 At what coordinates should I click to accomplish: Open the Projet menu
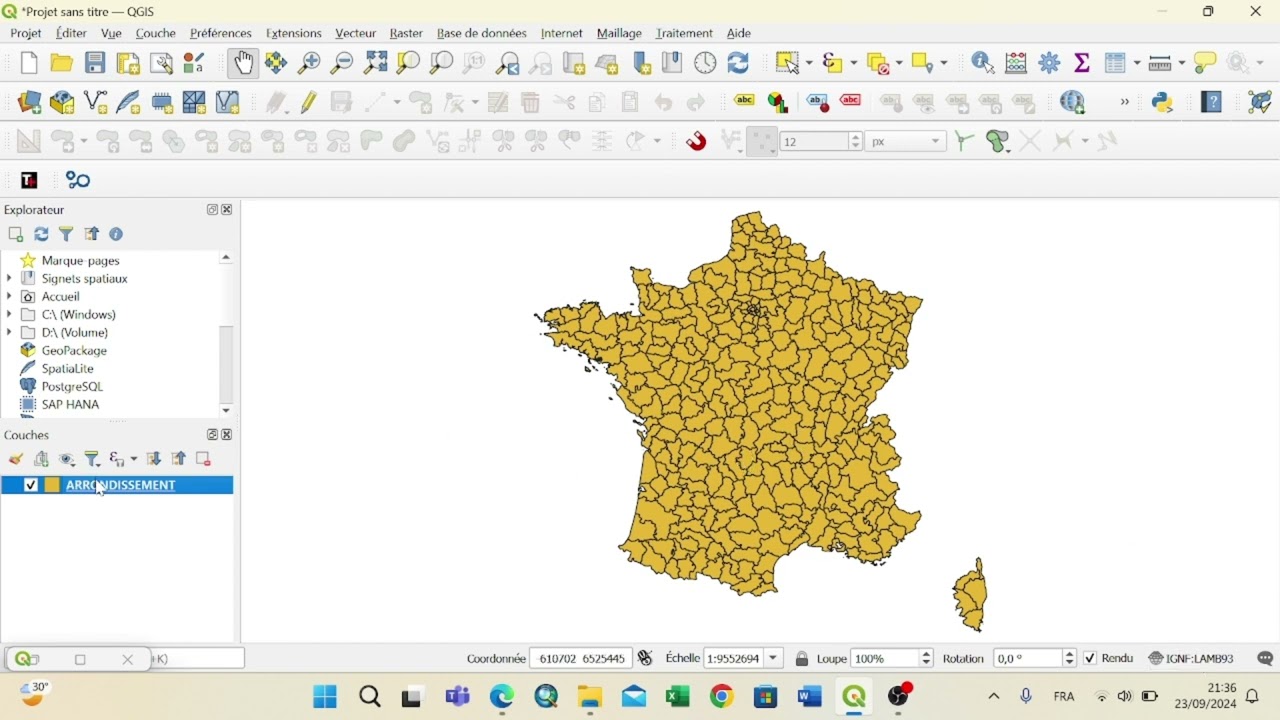[26, 34]
